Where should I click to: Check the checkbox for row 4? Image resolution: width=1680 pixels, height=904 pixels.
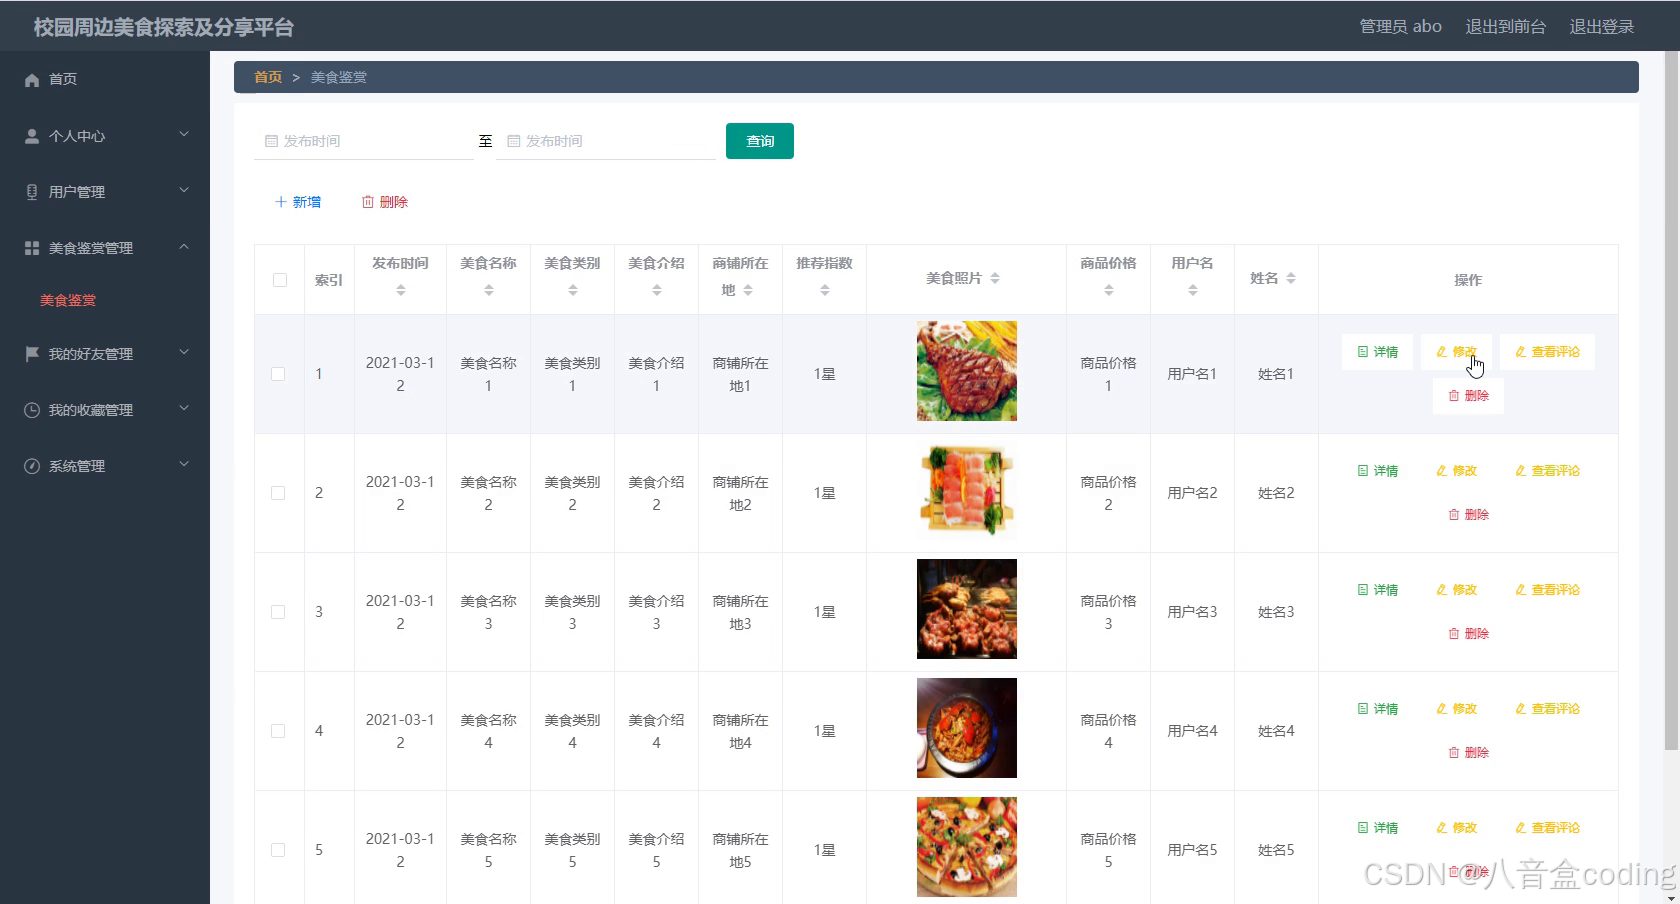pos(278,731)
